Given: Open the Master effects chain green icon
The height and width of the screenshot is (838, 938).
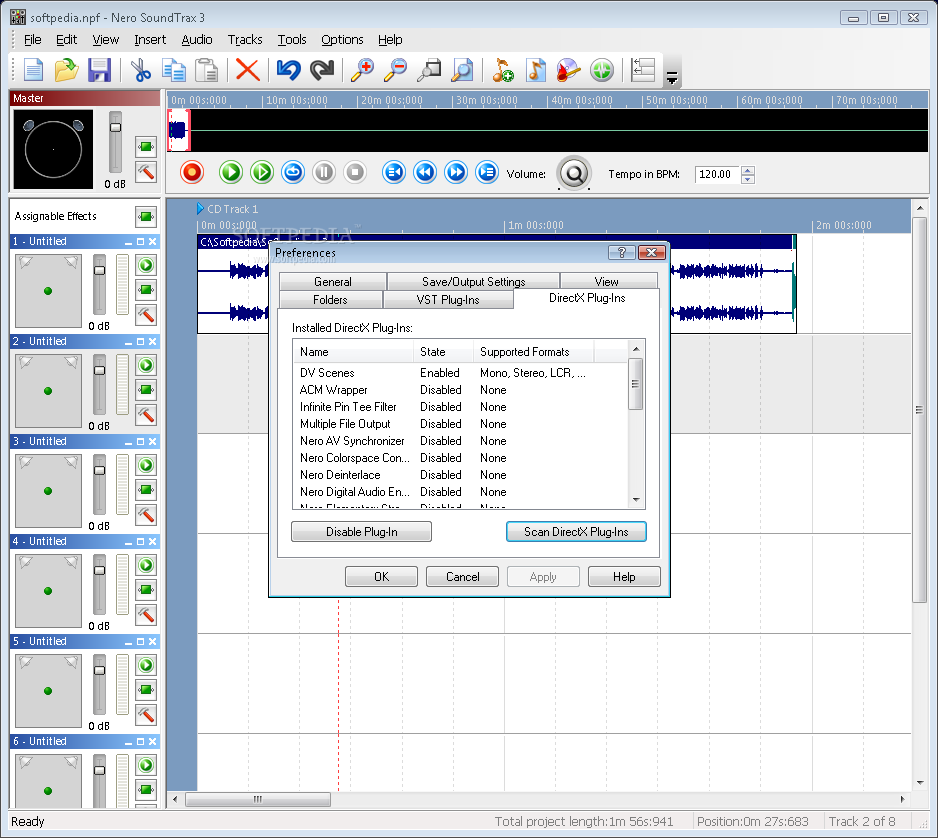Looking at the screenshot, I should [x=146, y=147].
